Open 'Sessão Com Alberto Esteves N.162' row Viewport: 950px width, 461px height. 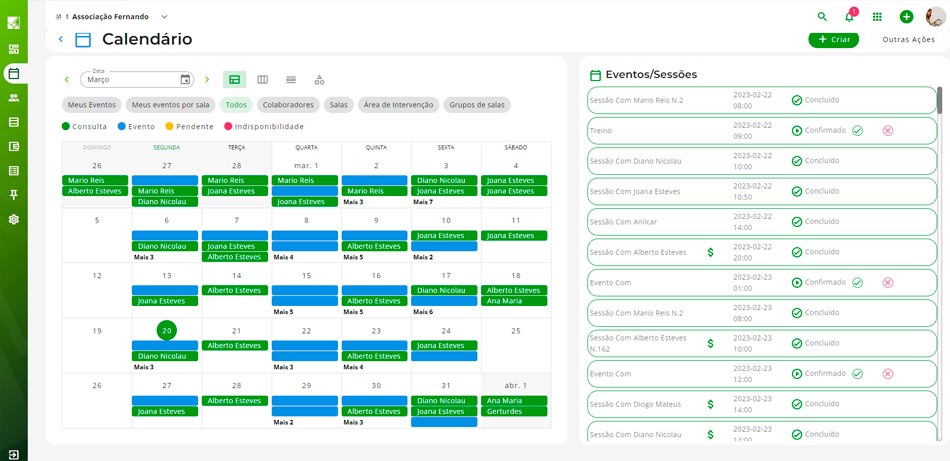(x=762, y=343)
